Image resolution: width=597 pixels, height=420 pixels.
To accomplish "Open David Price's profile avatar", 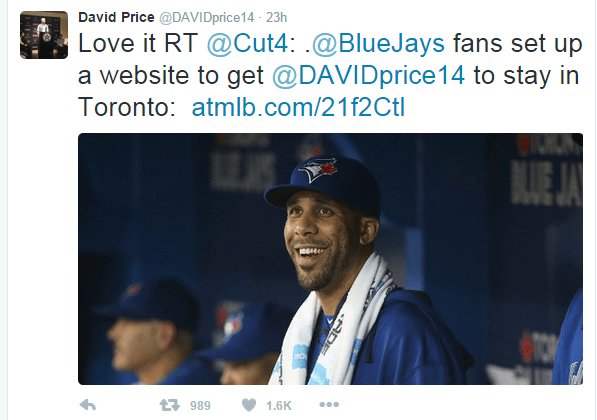I will (44, 35).
